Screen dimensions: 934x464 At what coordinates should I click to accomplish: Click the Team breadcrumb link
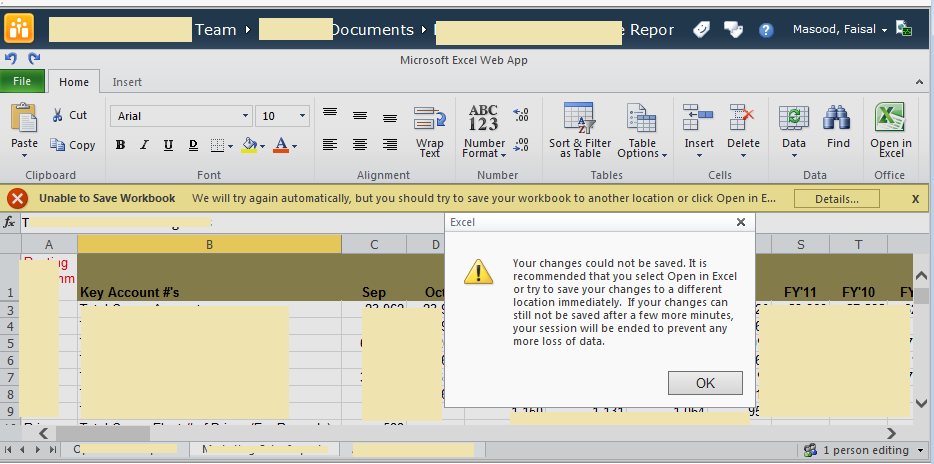(216, 30)
